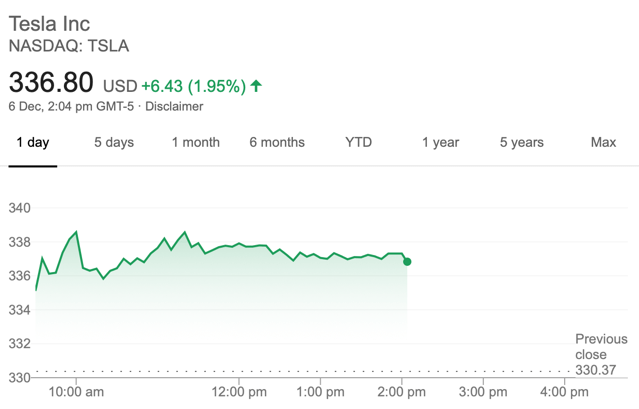Click the 12:00 pm axis label
This screenshot has width=639, height=409.
(x=239, y=392)
